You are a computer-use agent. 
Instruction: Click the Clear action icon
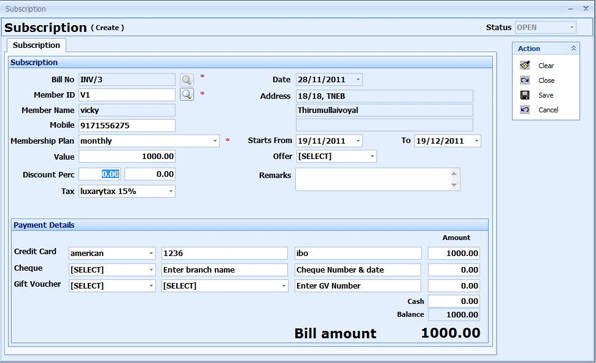coord(525,65)
